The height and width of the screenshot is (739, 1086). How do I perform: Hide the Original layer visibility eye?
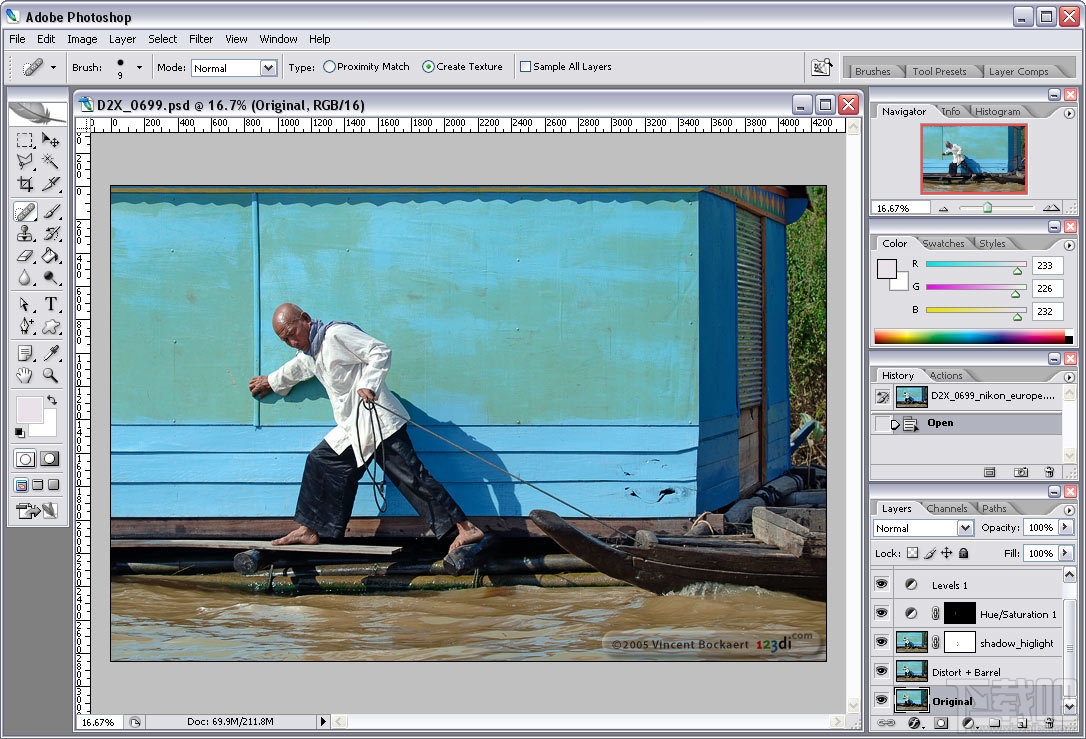(882, 701)
